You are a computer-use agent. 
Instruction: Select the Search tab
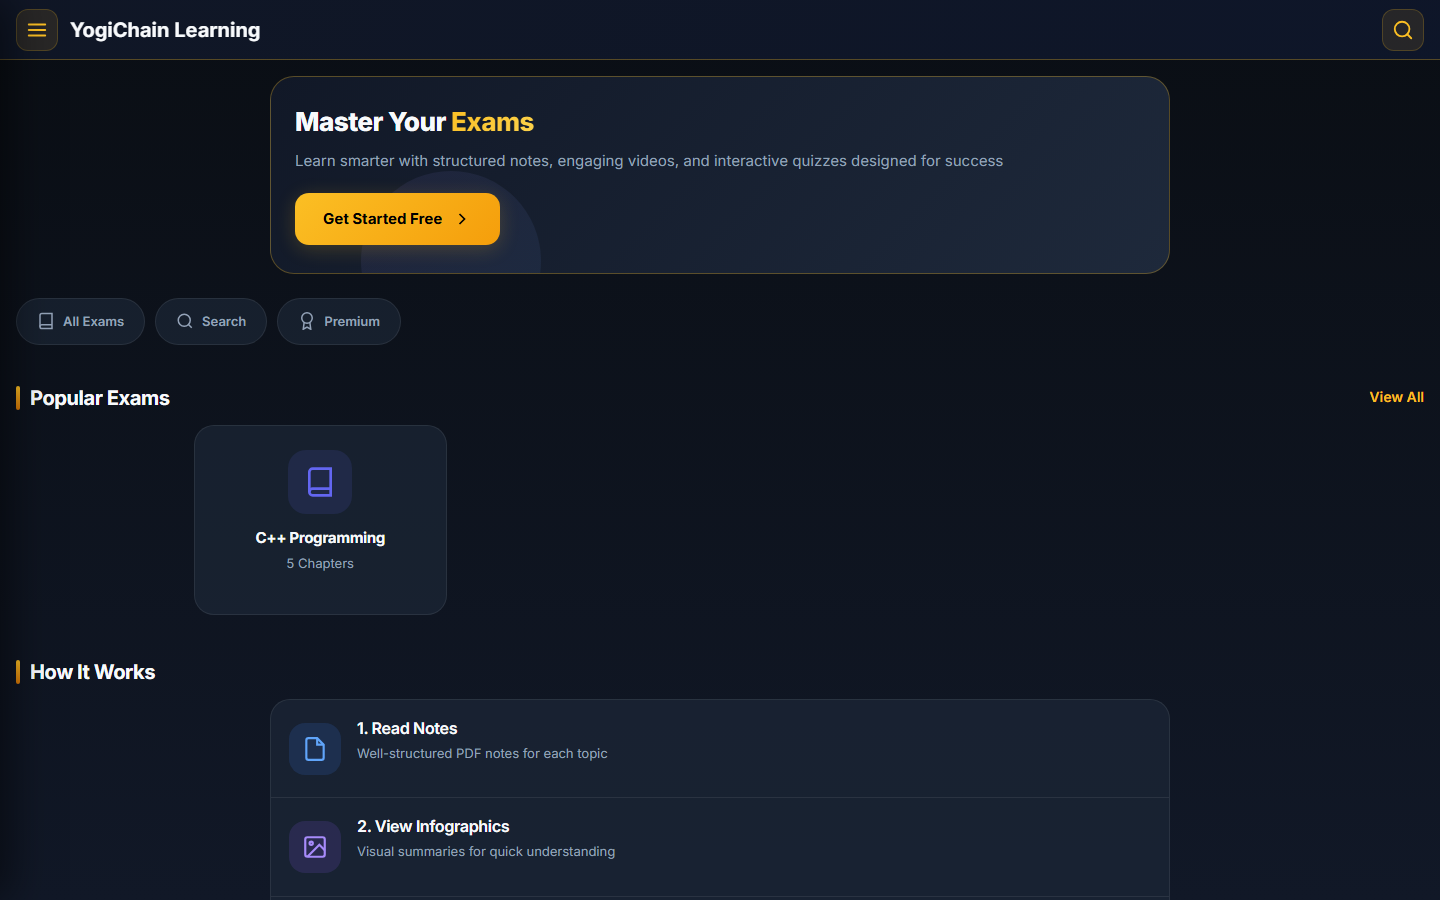tap(211, 321)
